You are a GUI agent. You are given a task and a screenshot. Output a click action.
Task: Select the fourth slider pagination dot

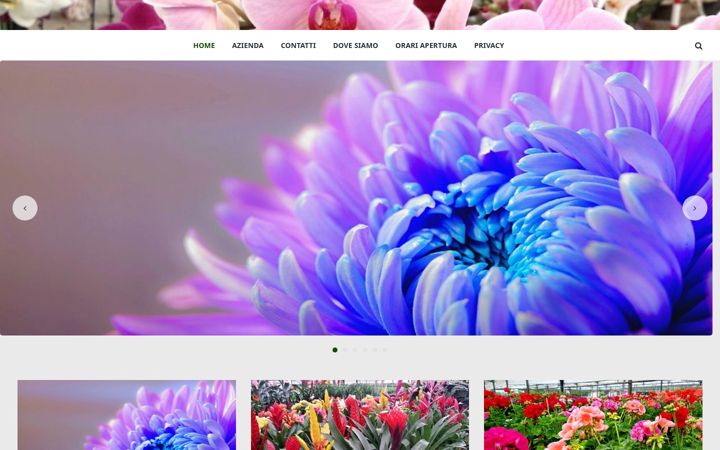tap(365, 350)
